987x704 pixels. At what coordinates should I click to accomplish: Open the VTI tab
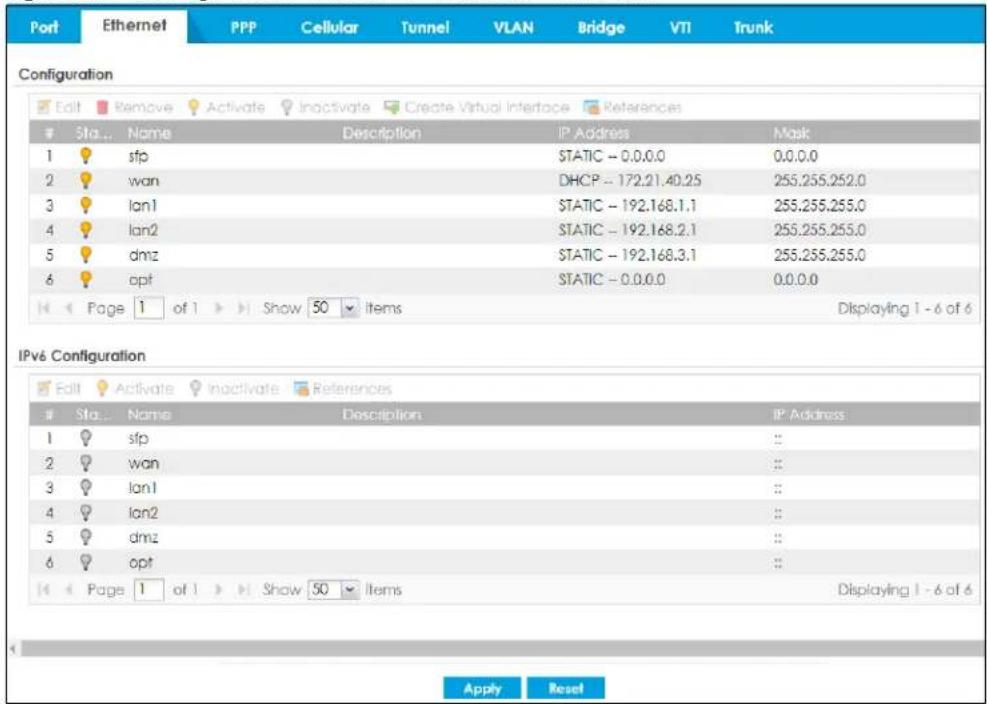coord(680,28)
